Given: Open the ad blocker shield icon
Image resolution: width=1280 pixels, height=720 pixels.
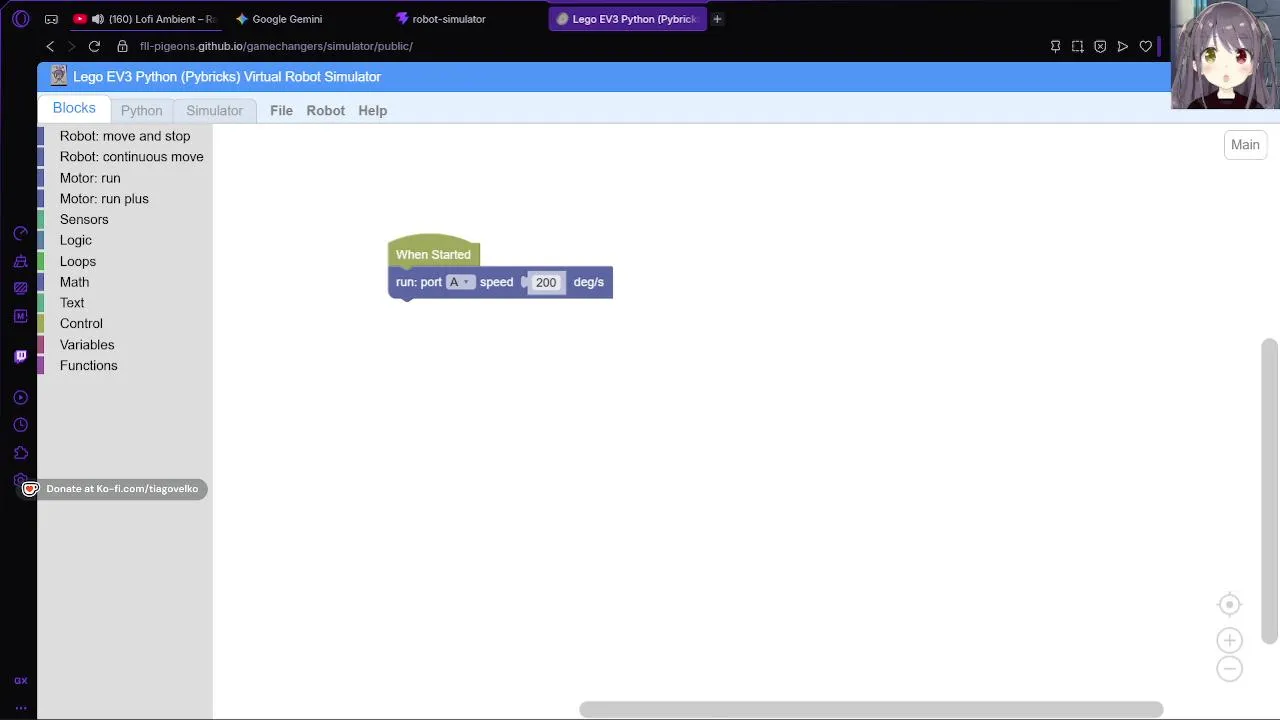Looking at the screenshot, I should pos(1100,46).
